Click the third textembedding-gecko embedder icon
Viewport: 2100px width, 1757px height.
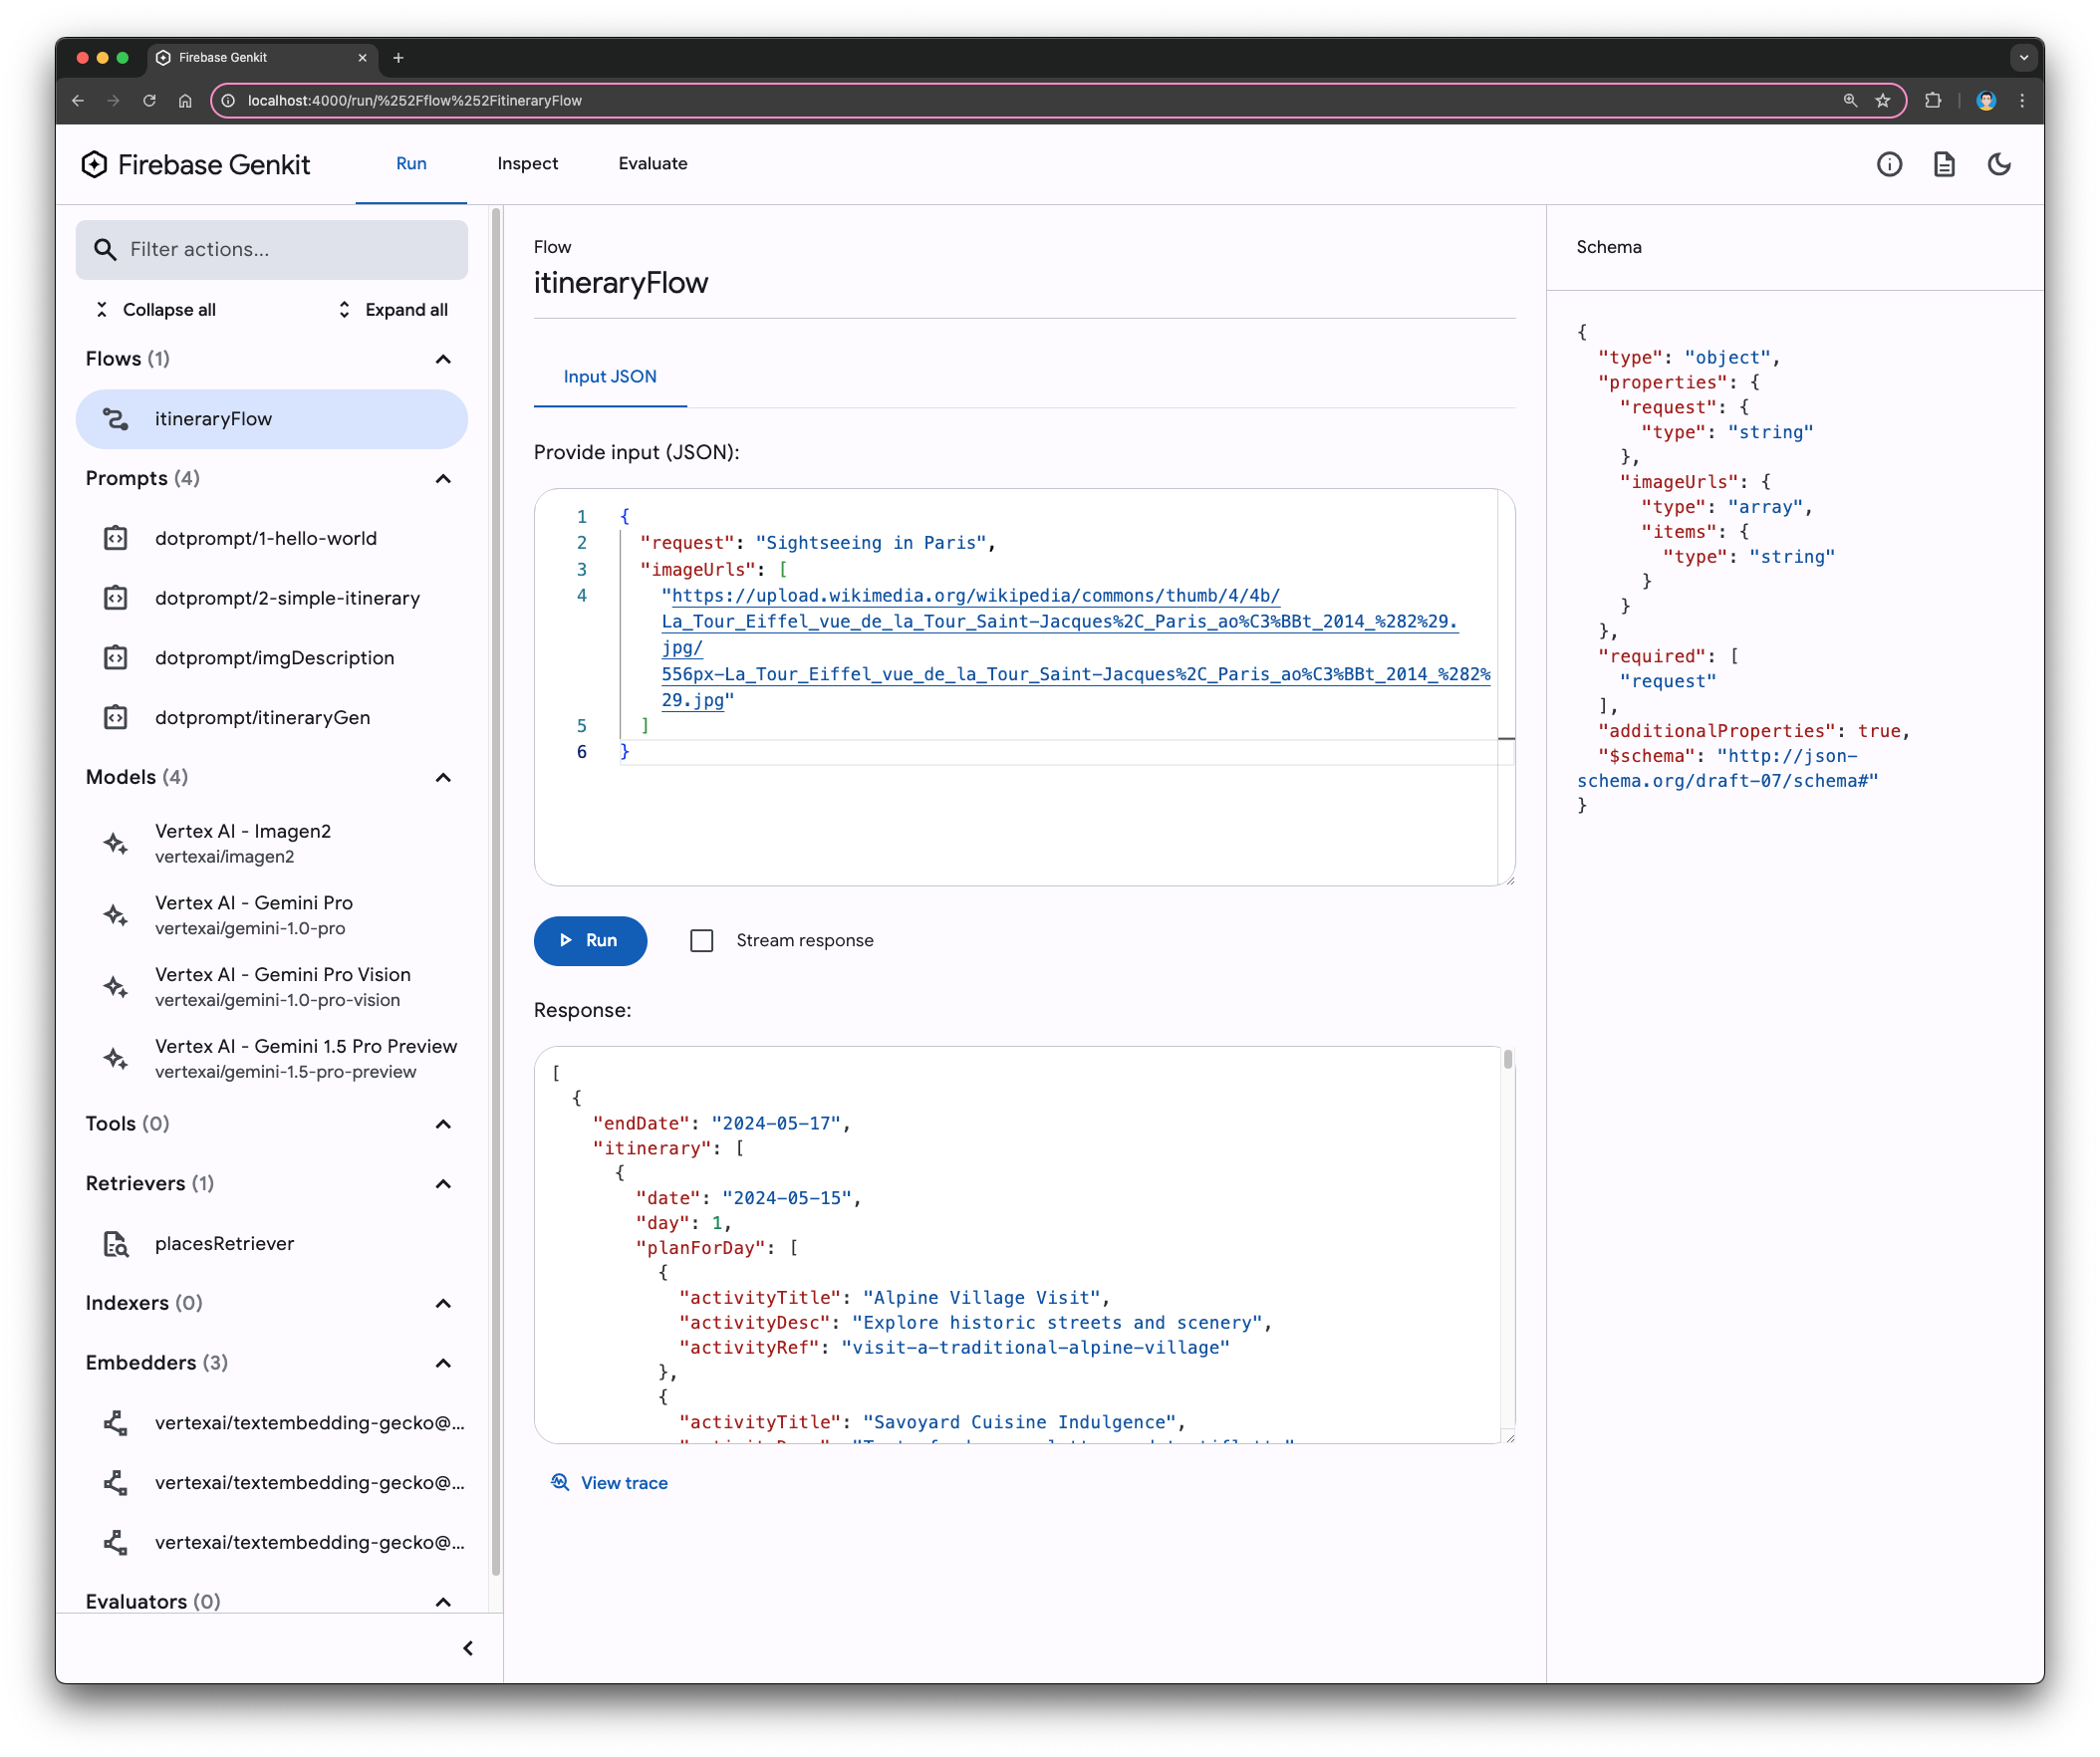point(116,1543)
